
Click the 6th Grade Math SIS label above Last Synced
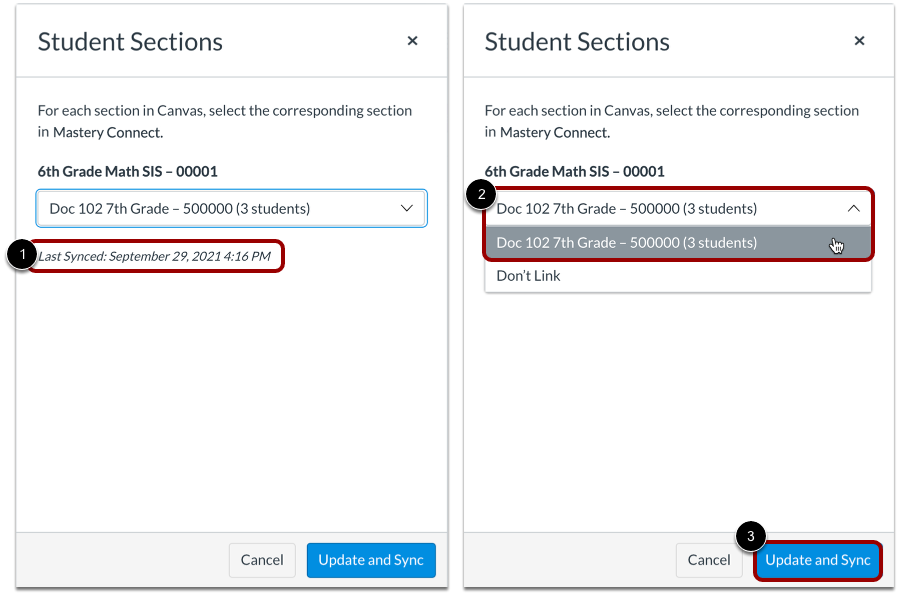click(128, 172)
